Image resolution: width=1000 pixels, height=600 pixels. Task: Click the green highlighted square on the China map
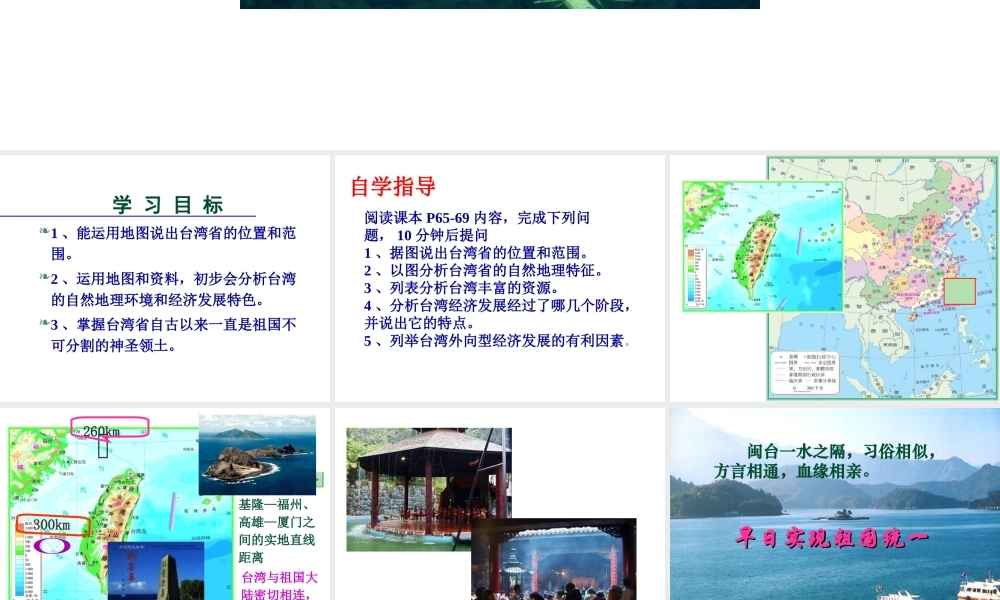[x=959, y=291]
